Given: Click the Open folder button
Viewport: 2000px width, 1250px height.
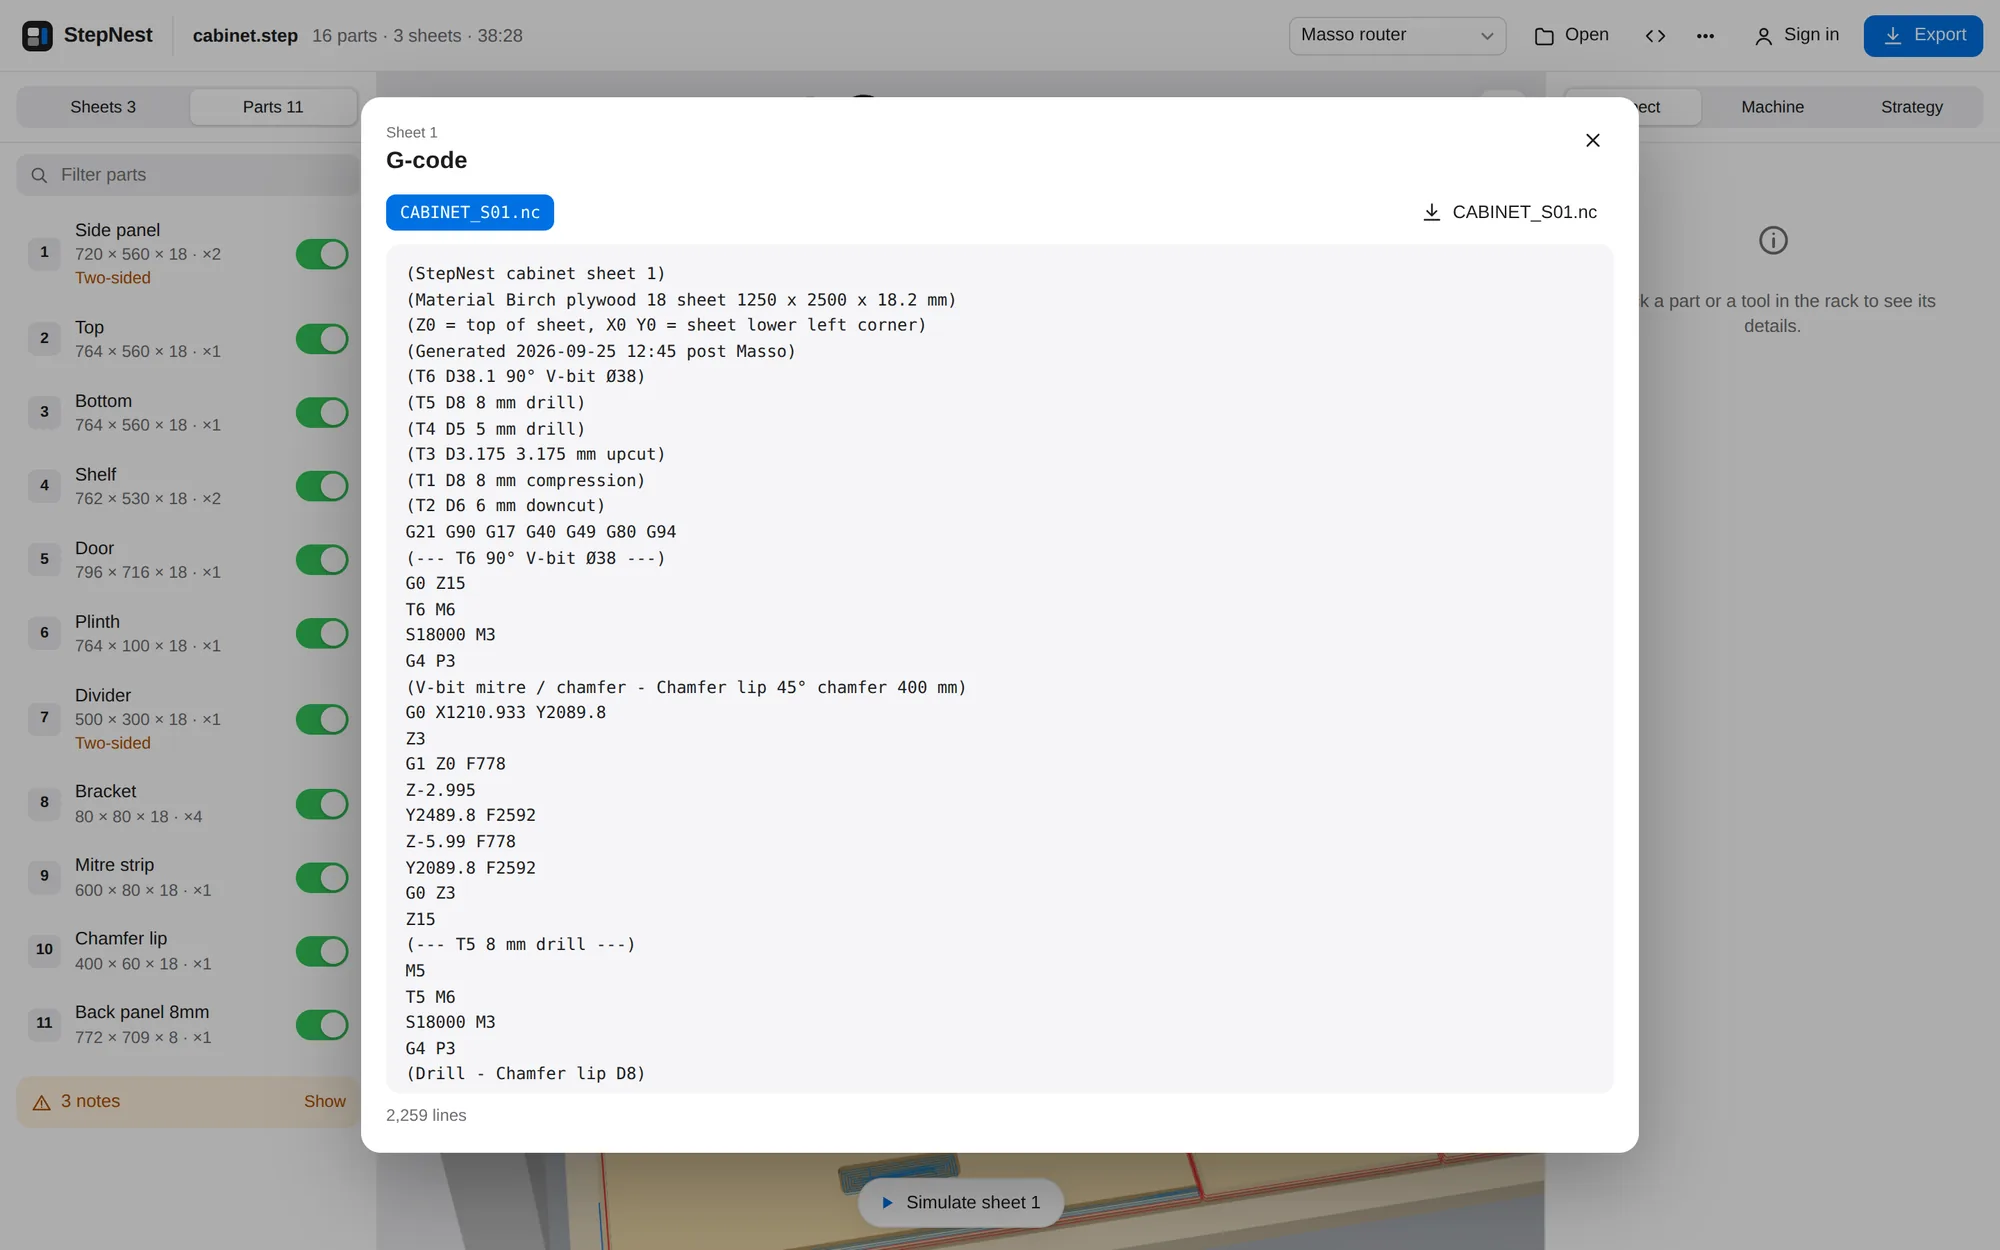Looking at the screenshot, I should [1572, 35].
